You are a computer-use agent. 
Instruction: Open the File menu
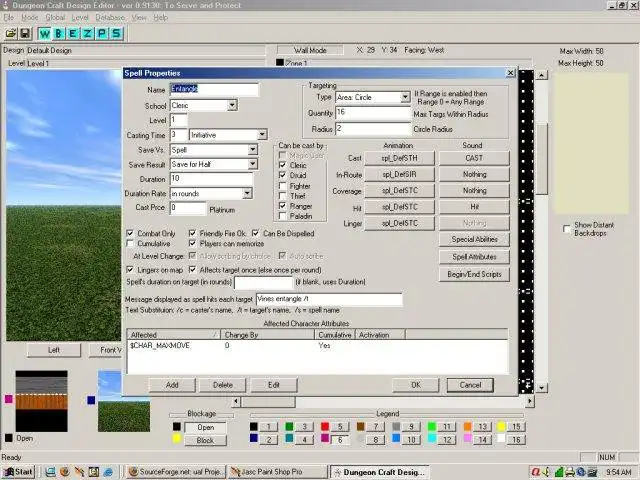pos(9,18)
